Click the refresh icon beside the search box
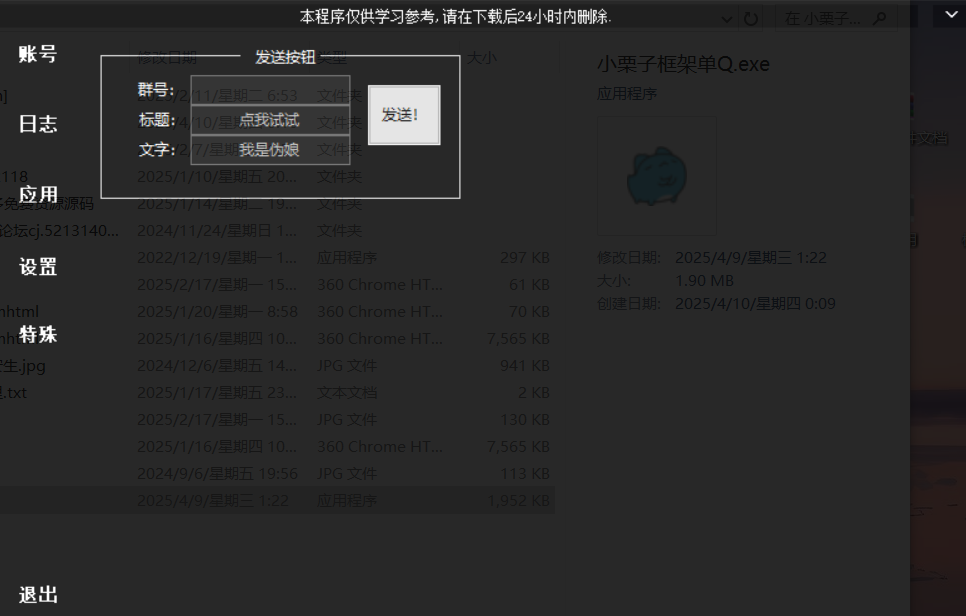The width and height of the screenshot is (966, 616). tap(751, 18)
